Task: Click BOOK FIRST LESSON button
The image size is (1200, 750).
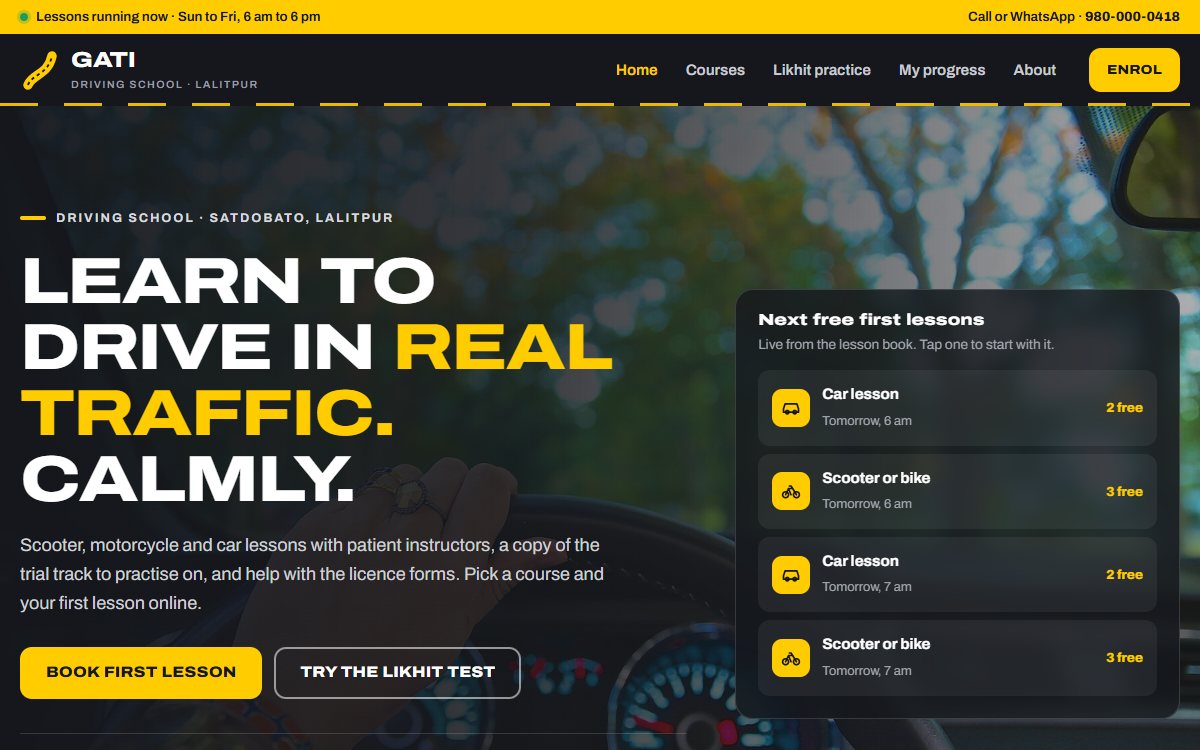Action: (x=141, y=672)
